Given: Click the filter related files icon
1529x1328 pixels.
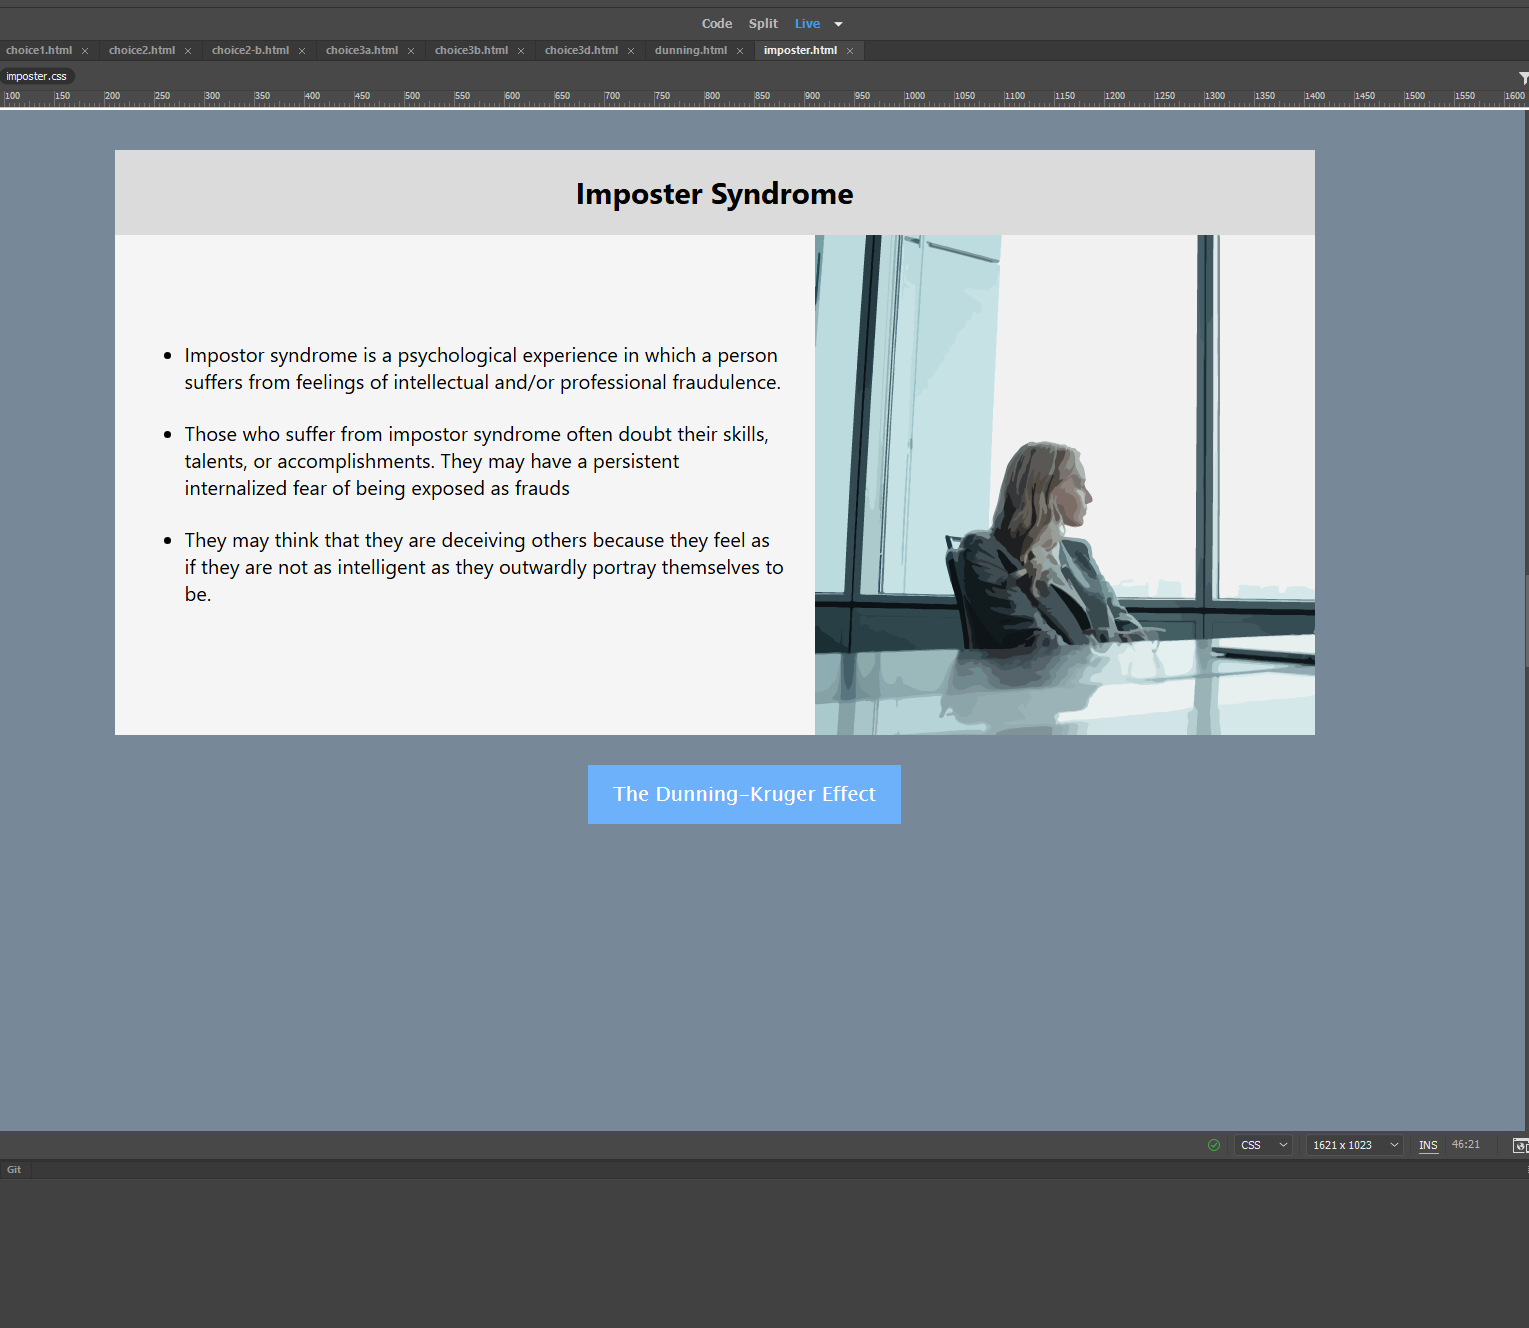Looking at the screenshot, I should click(x=1523, y=77).
